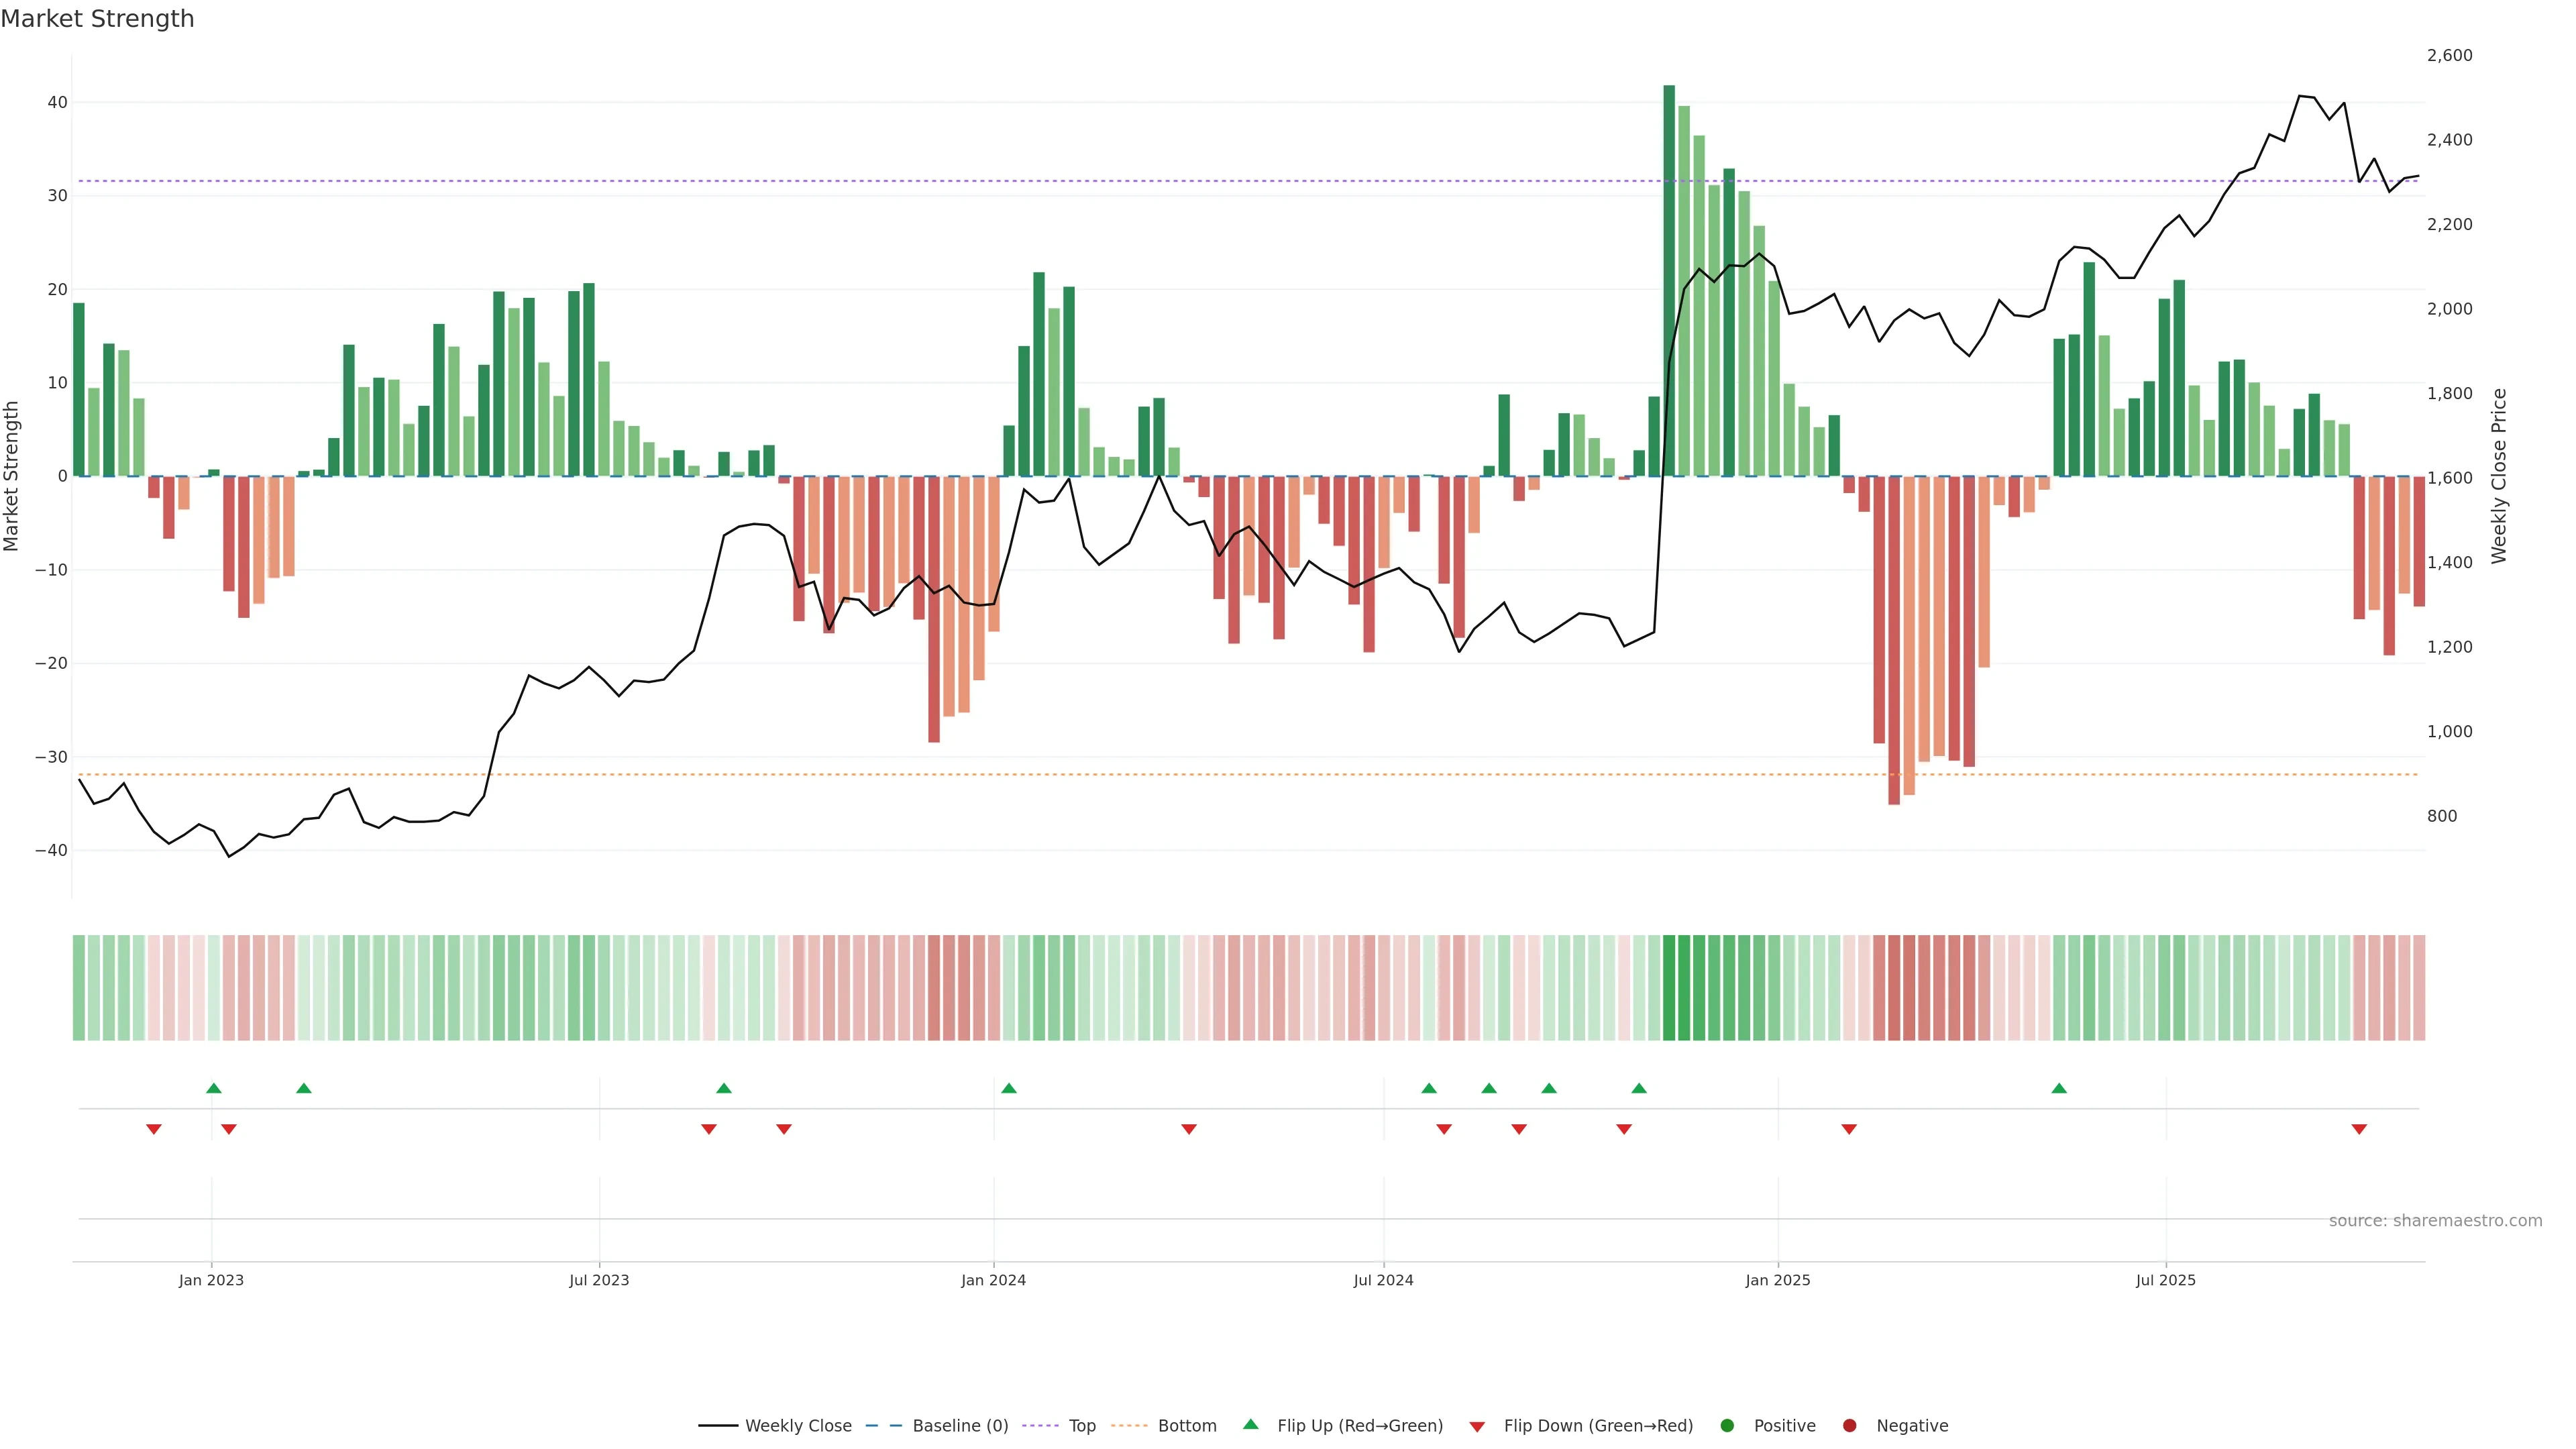Click Flip Down red triangle legend icon
Screen dimensions: 2576x1449
(x=1477, y=1426)
